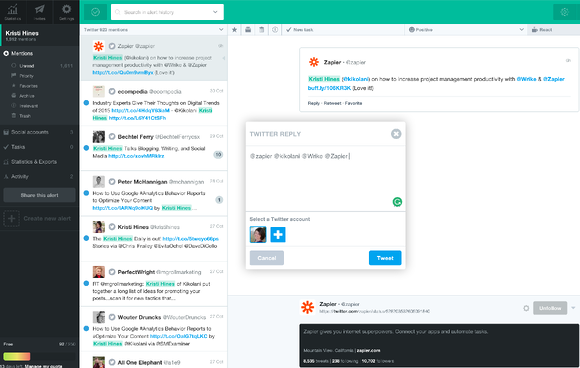Click the count badge 1 on Peter McHannigan mention
The height and width of the screenshot is (368, 580).
219,200
